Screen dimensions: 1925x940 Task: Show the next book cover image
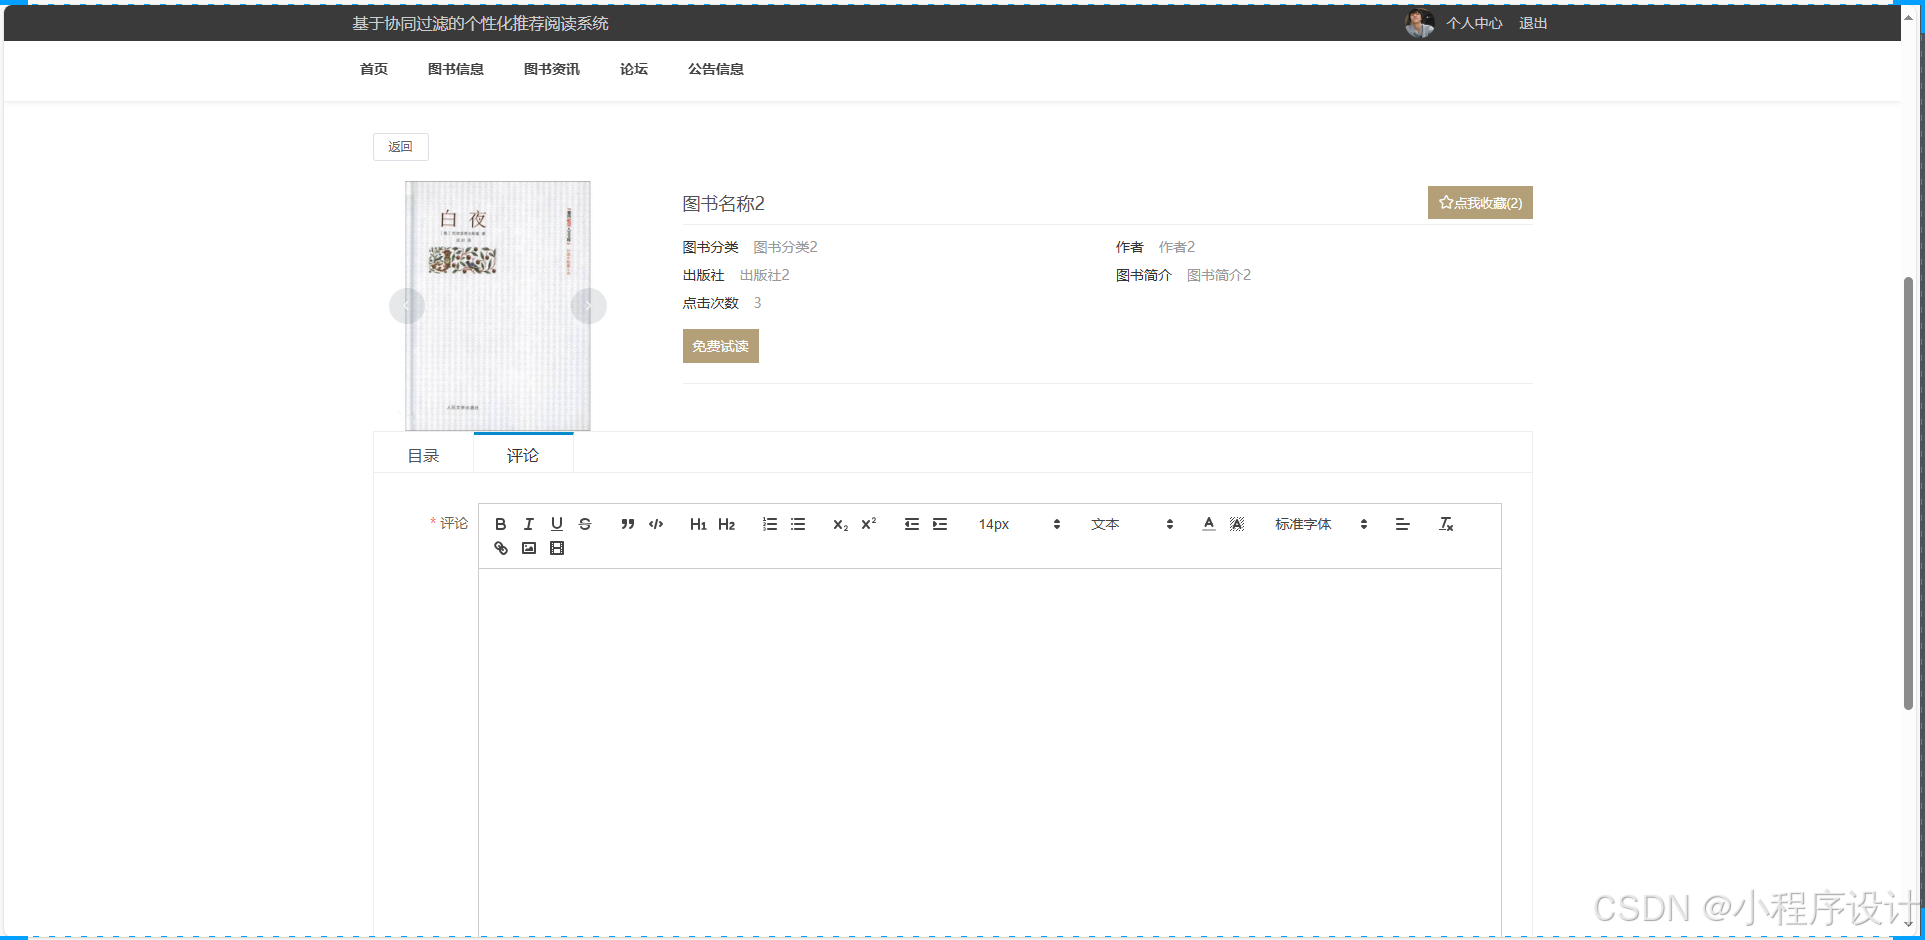point(589,306)
